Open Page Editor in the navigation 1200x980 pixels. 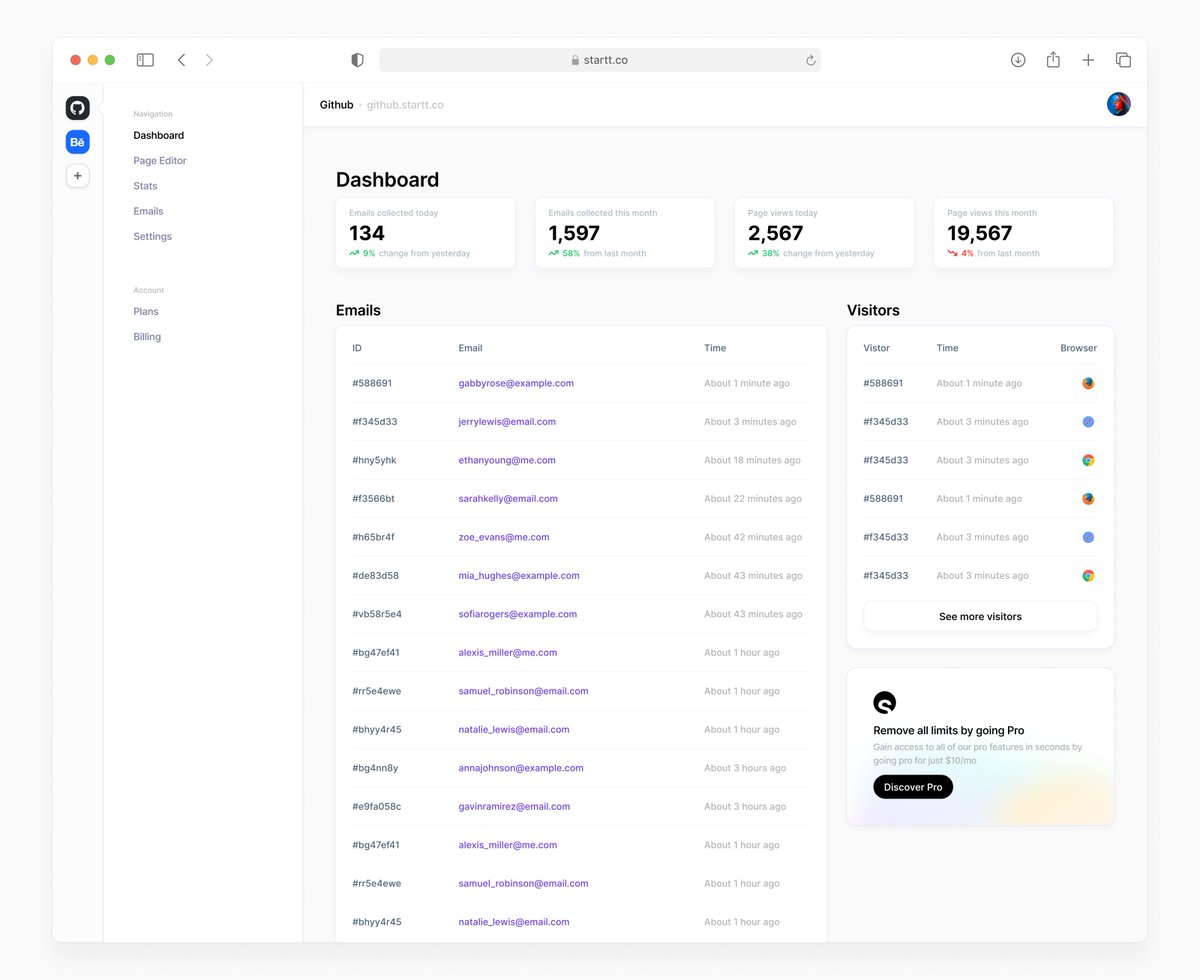click(x=160, y=161)
